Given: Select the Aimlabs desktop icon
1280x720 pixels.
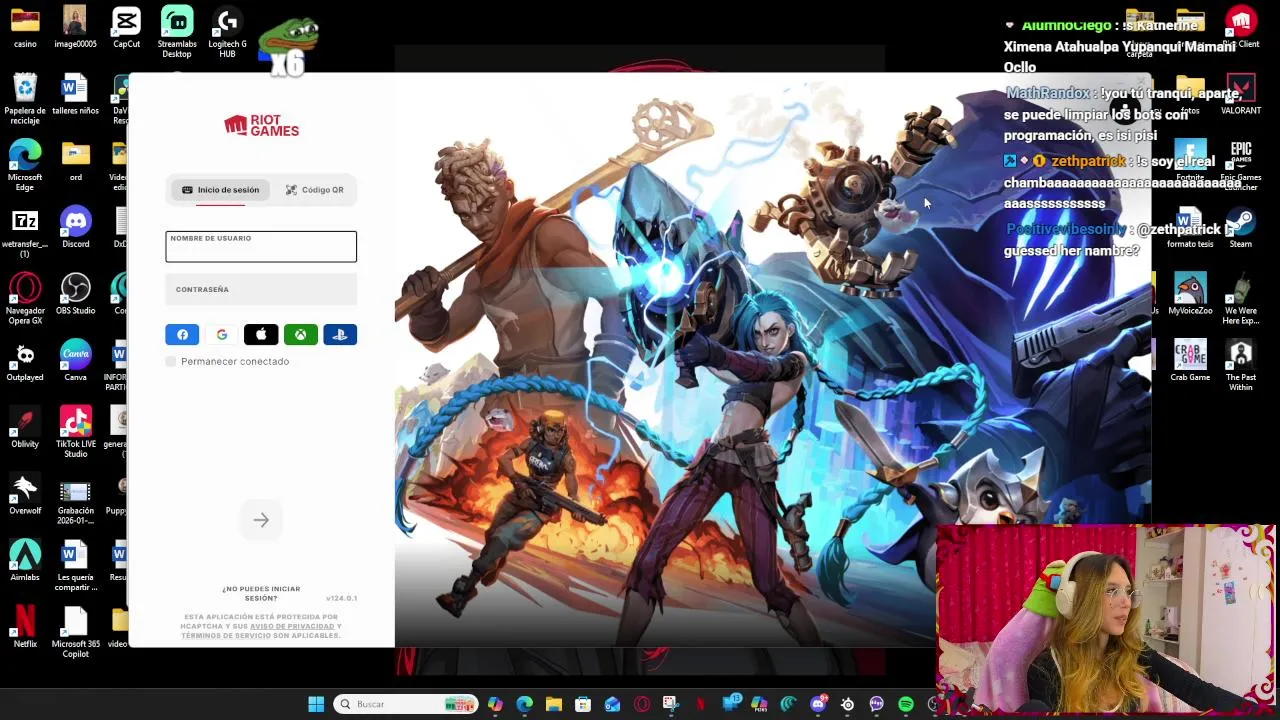Looking at the screenshot, I should tap(25, 561).
